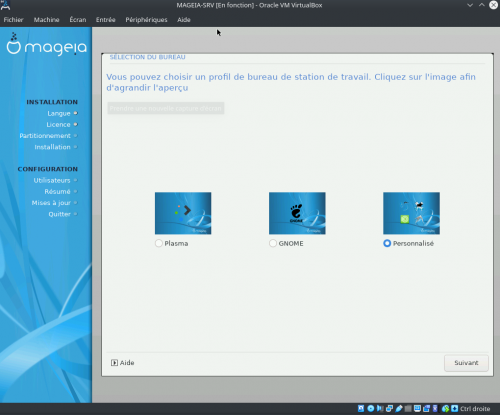The image size is (500, 415).
Task: Open the Aide menu in menu bar
Action: click(184, 20)
